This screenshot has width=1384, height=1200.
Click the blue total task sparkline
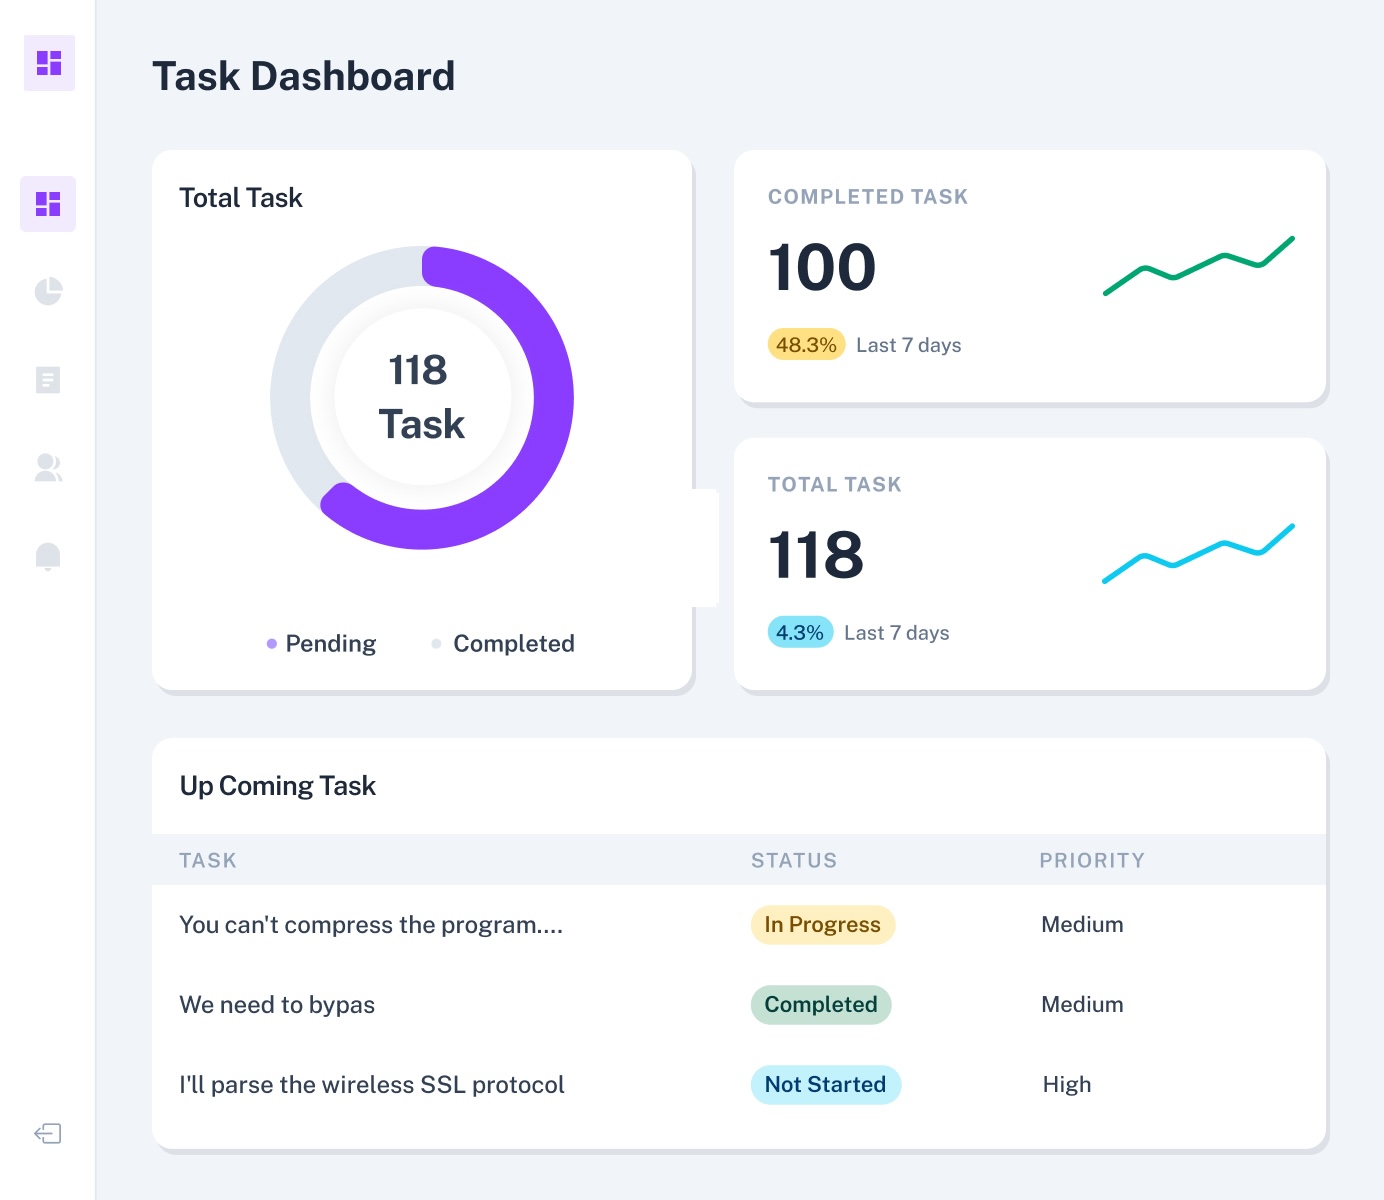tap(1198, 555)
